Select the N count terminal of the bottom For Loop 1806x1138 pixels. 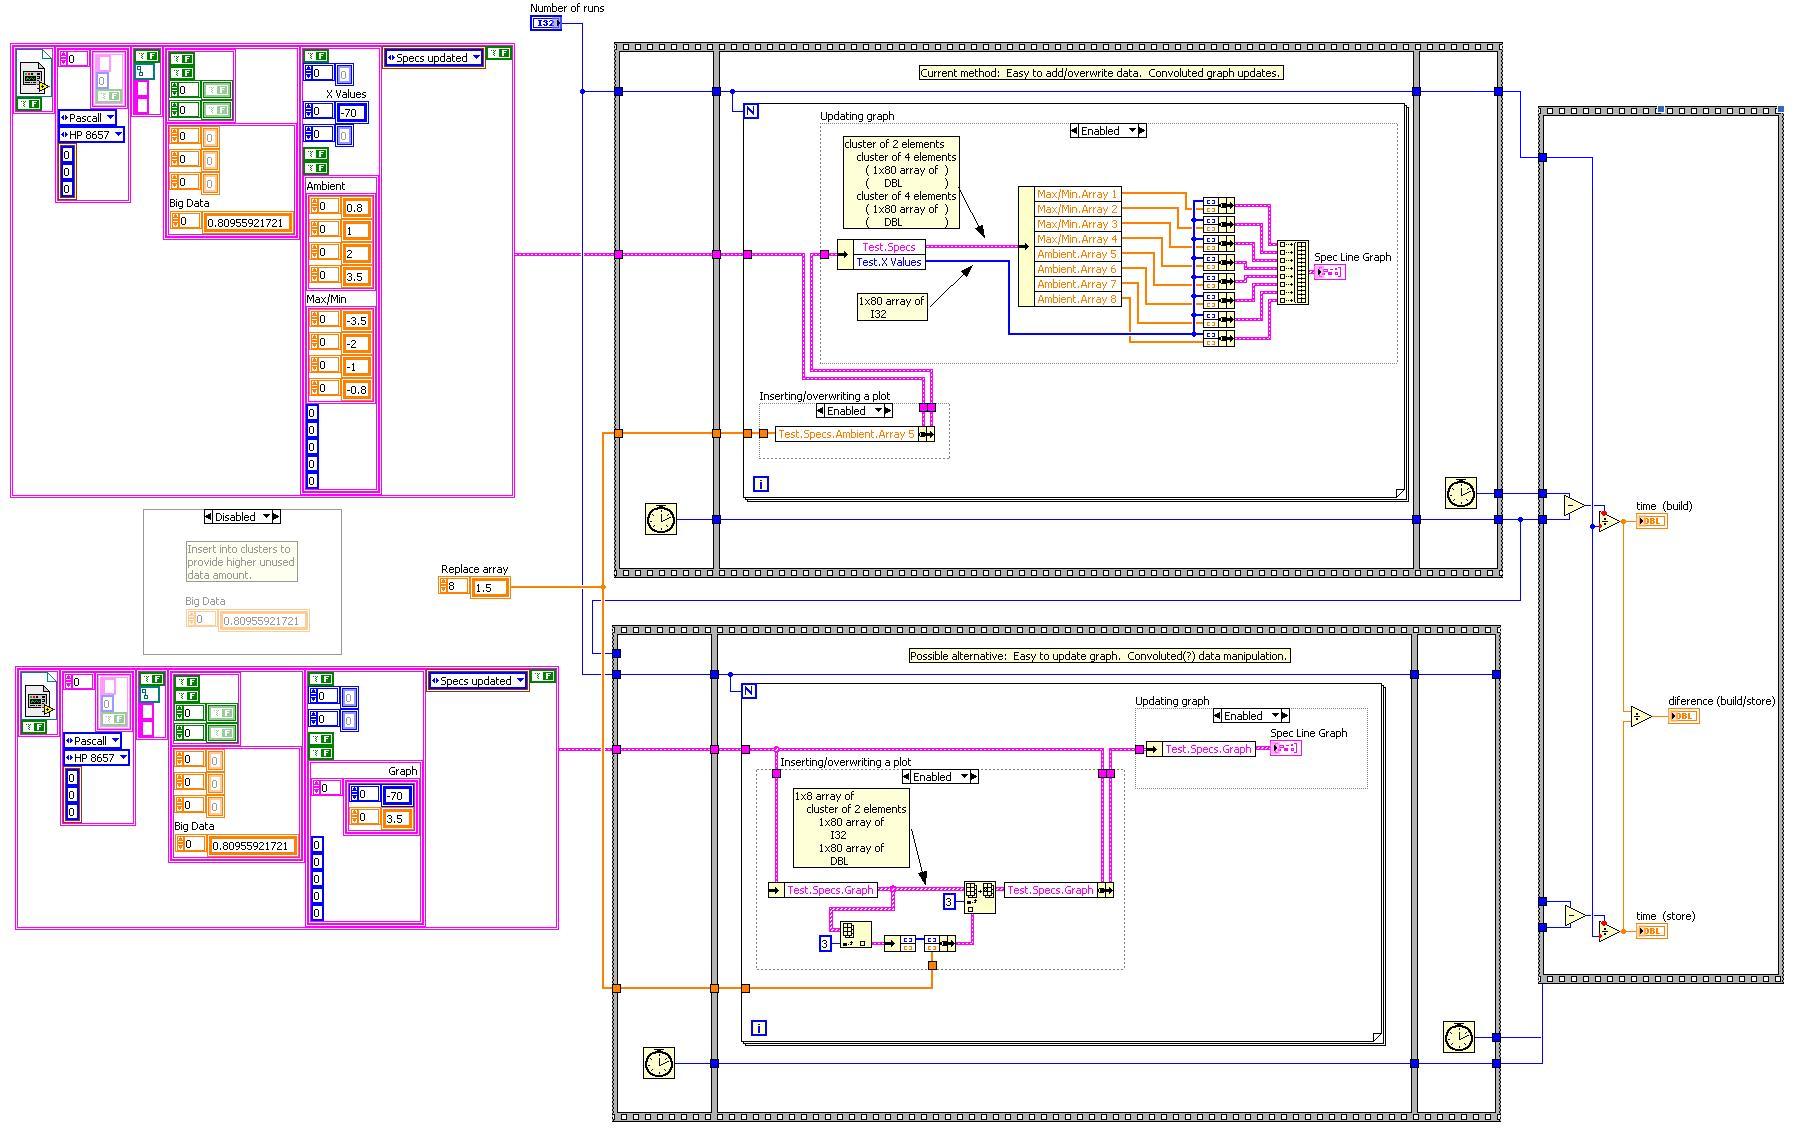click(749, 691)
